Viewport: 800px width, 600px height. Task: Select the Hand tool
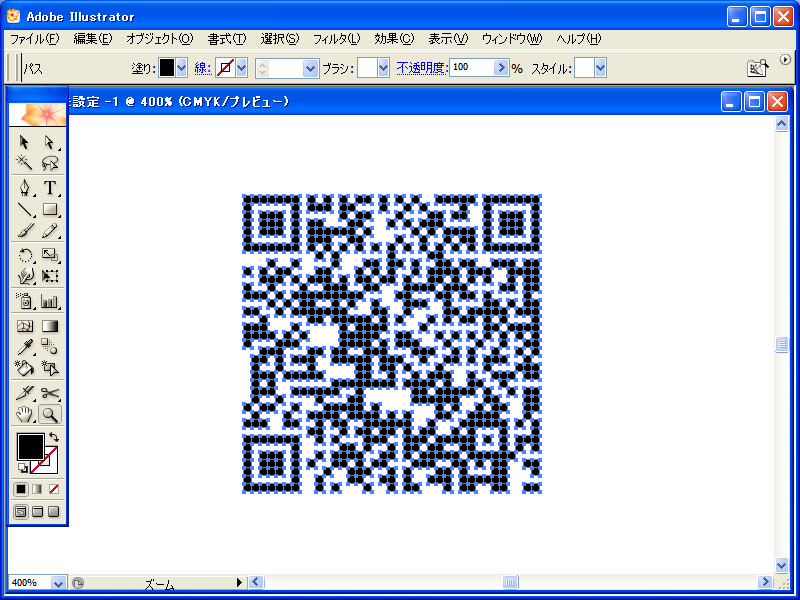[24, 414]
